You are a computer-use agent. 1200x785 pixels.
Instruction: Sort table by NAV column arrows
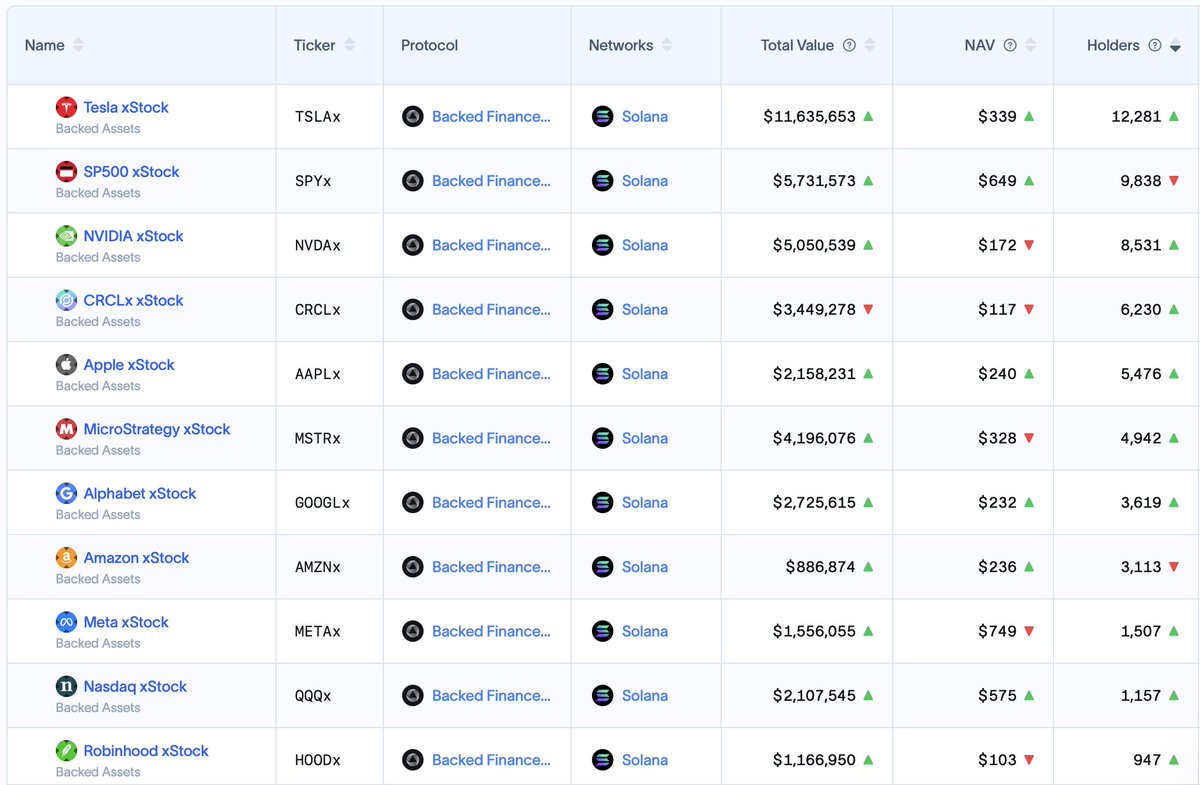(x=1030, y=45)
